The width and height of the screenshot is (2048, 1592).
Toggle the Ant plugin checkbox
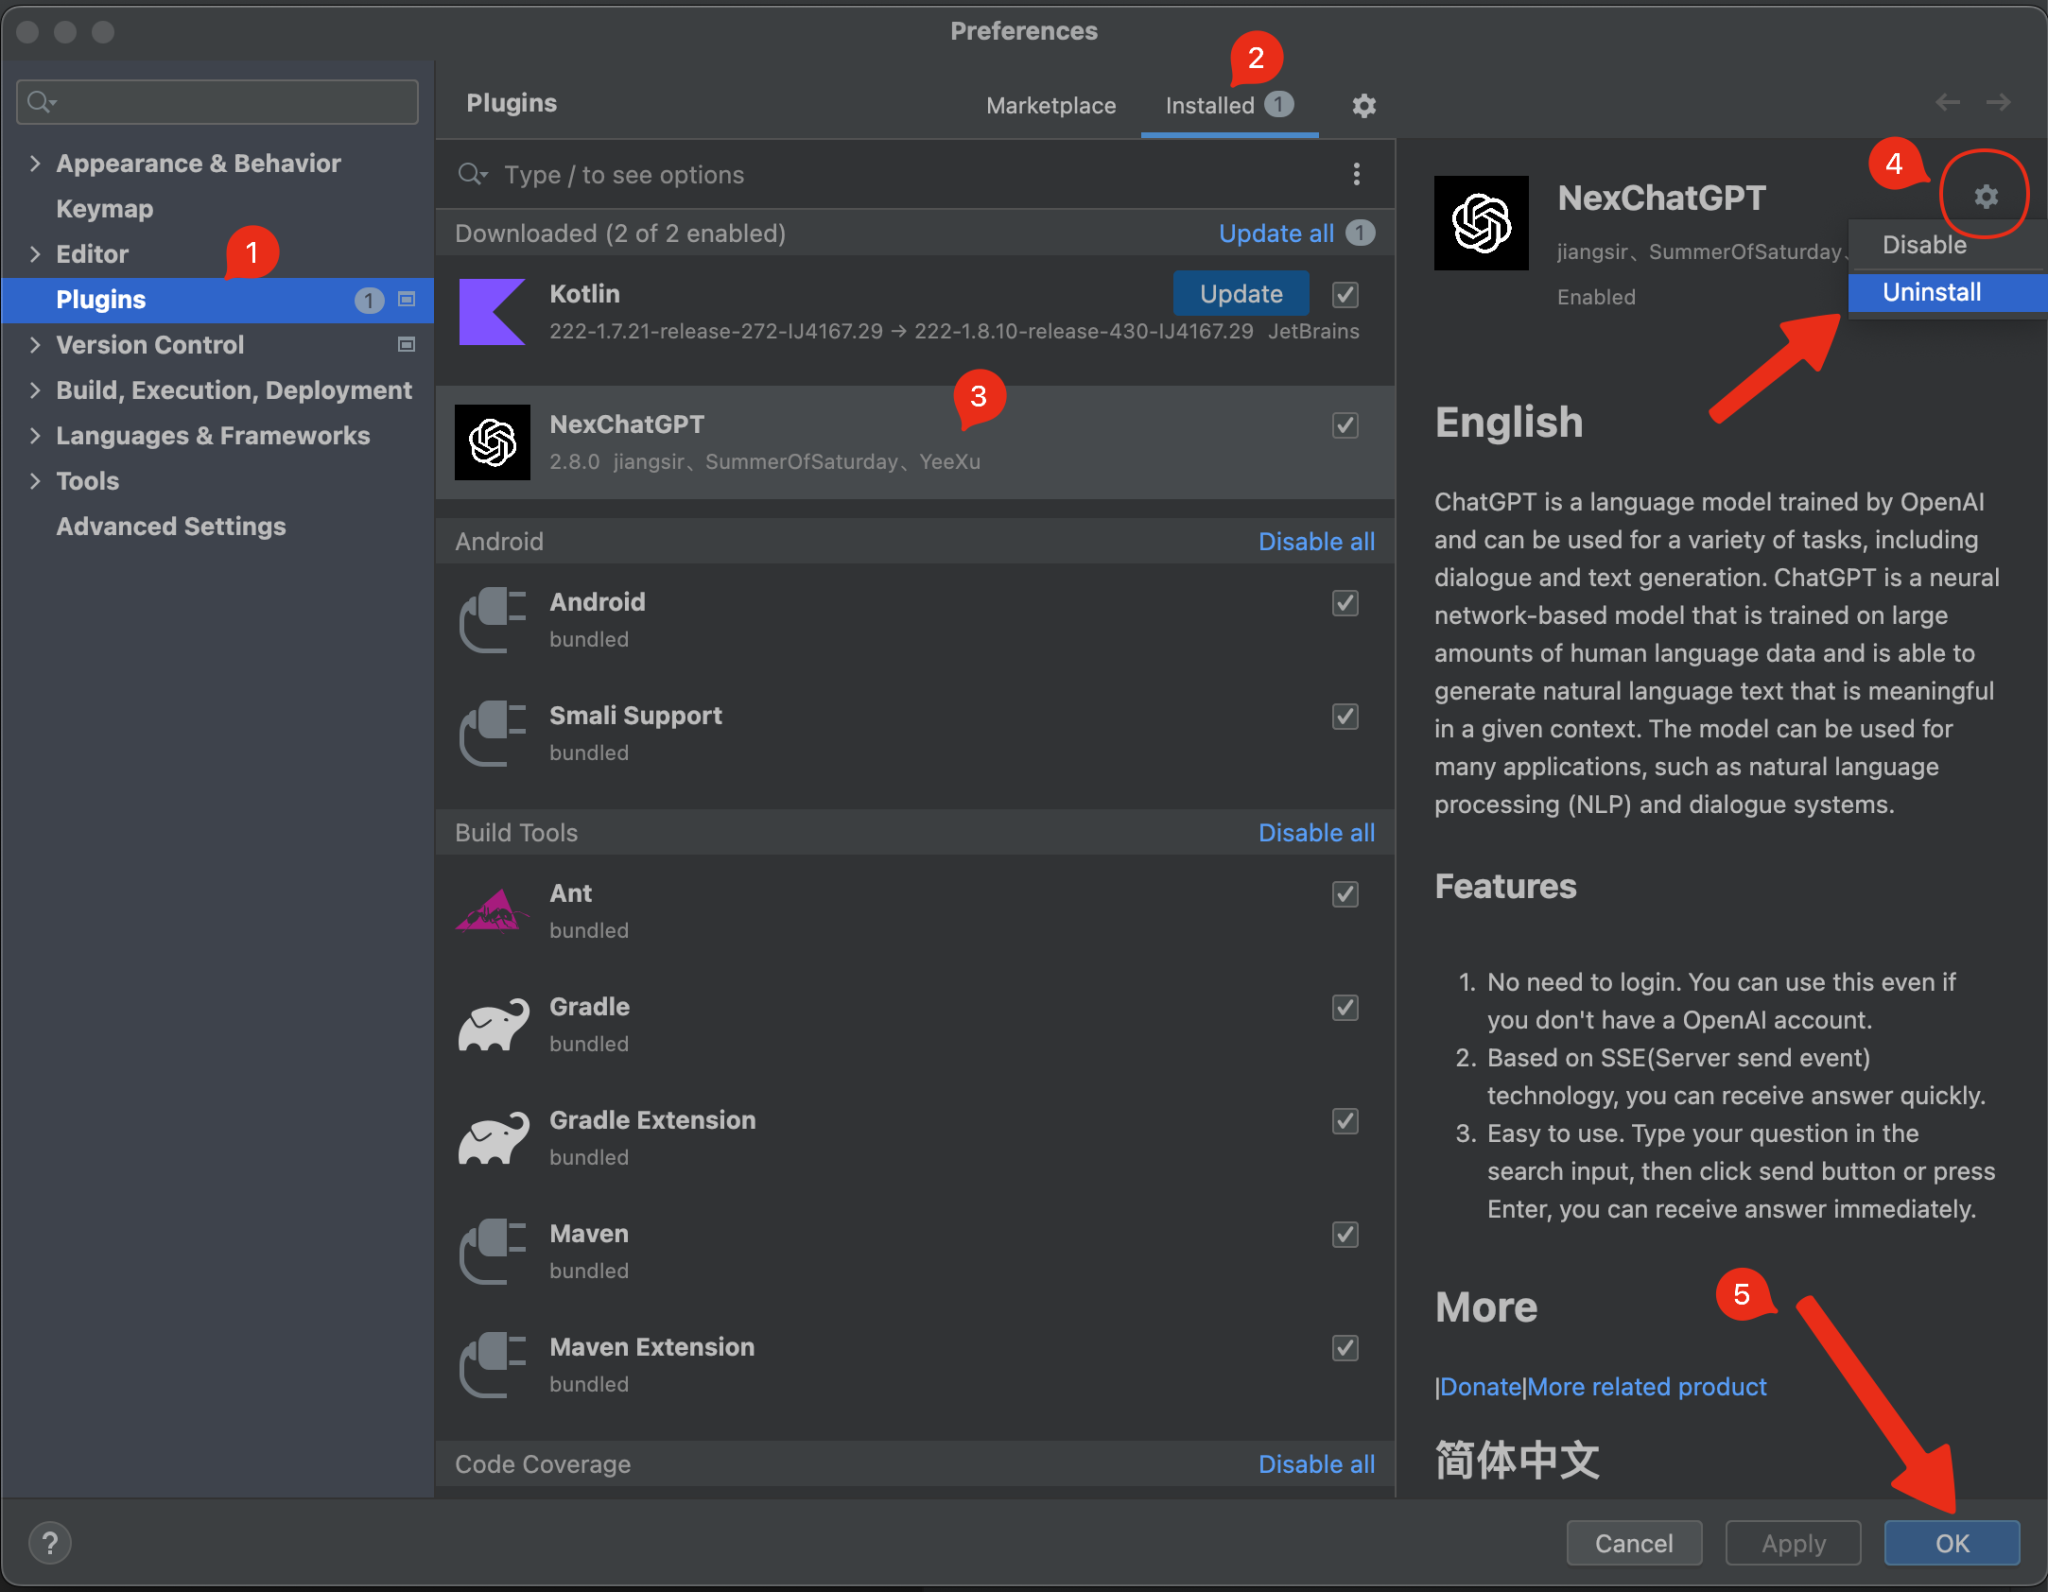tap(1345, 894)
